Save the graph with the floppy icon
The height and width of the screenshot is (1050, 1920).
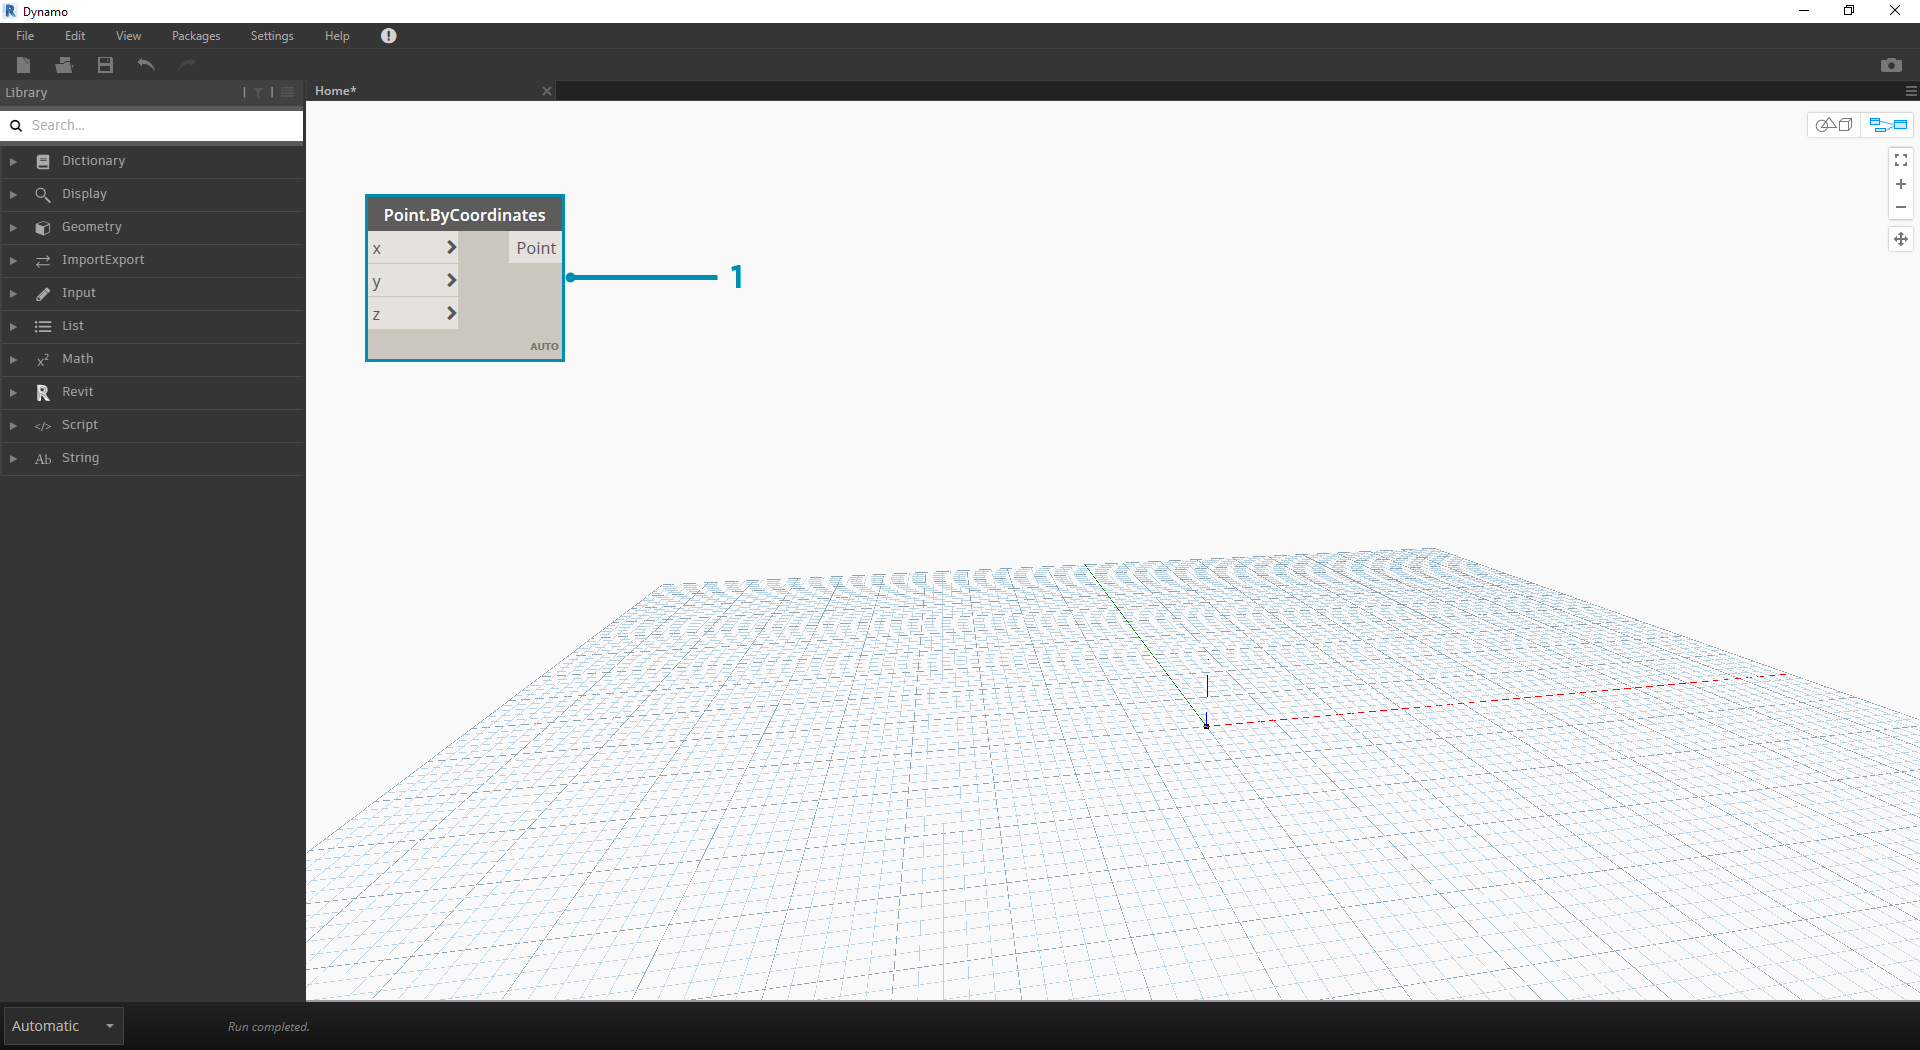(105, 65)
